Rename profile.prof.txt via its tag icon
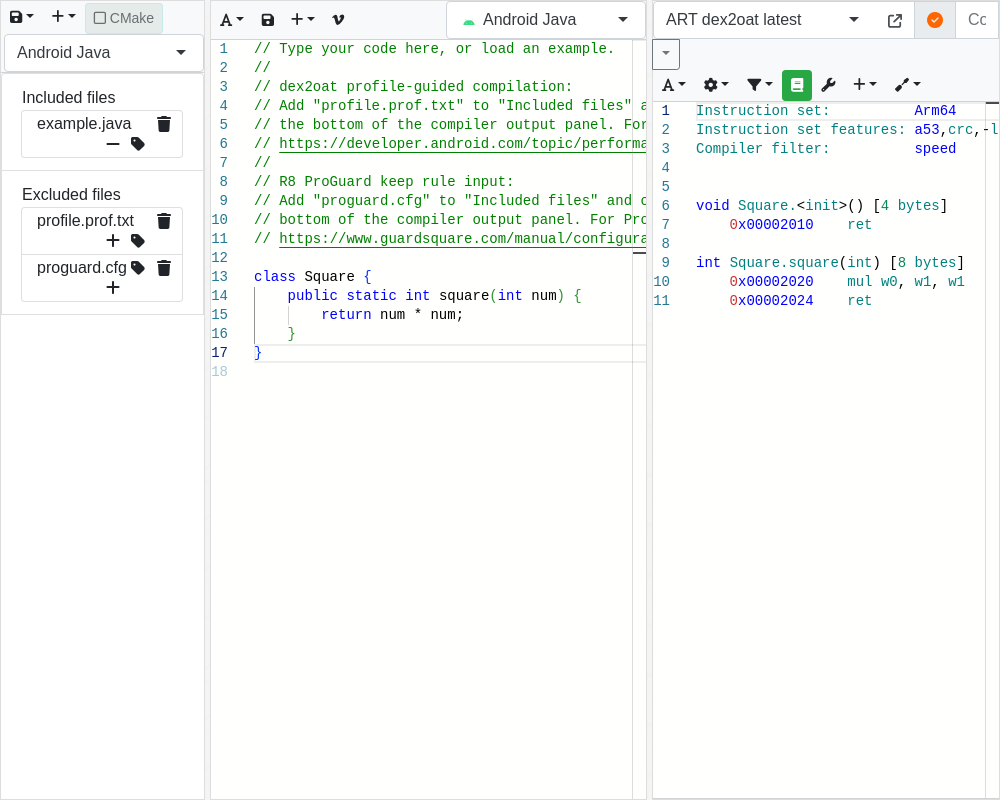Viewport: 1000px width, 800px height. click(138, 241)
